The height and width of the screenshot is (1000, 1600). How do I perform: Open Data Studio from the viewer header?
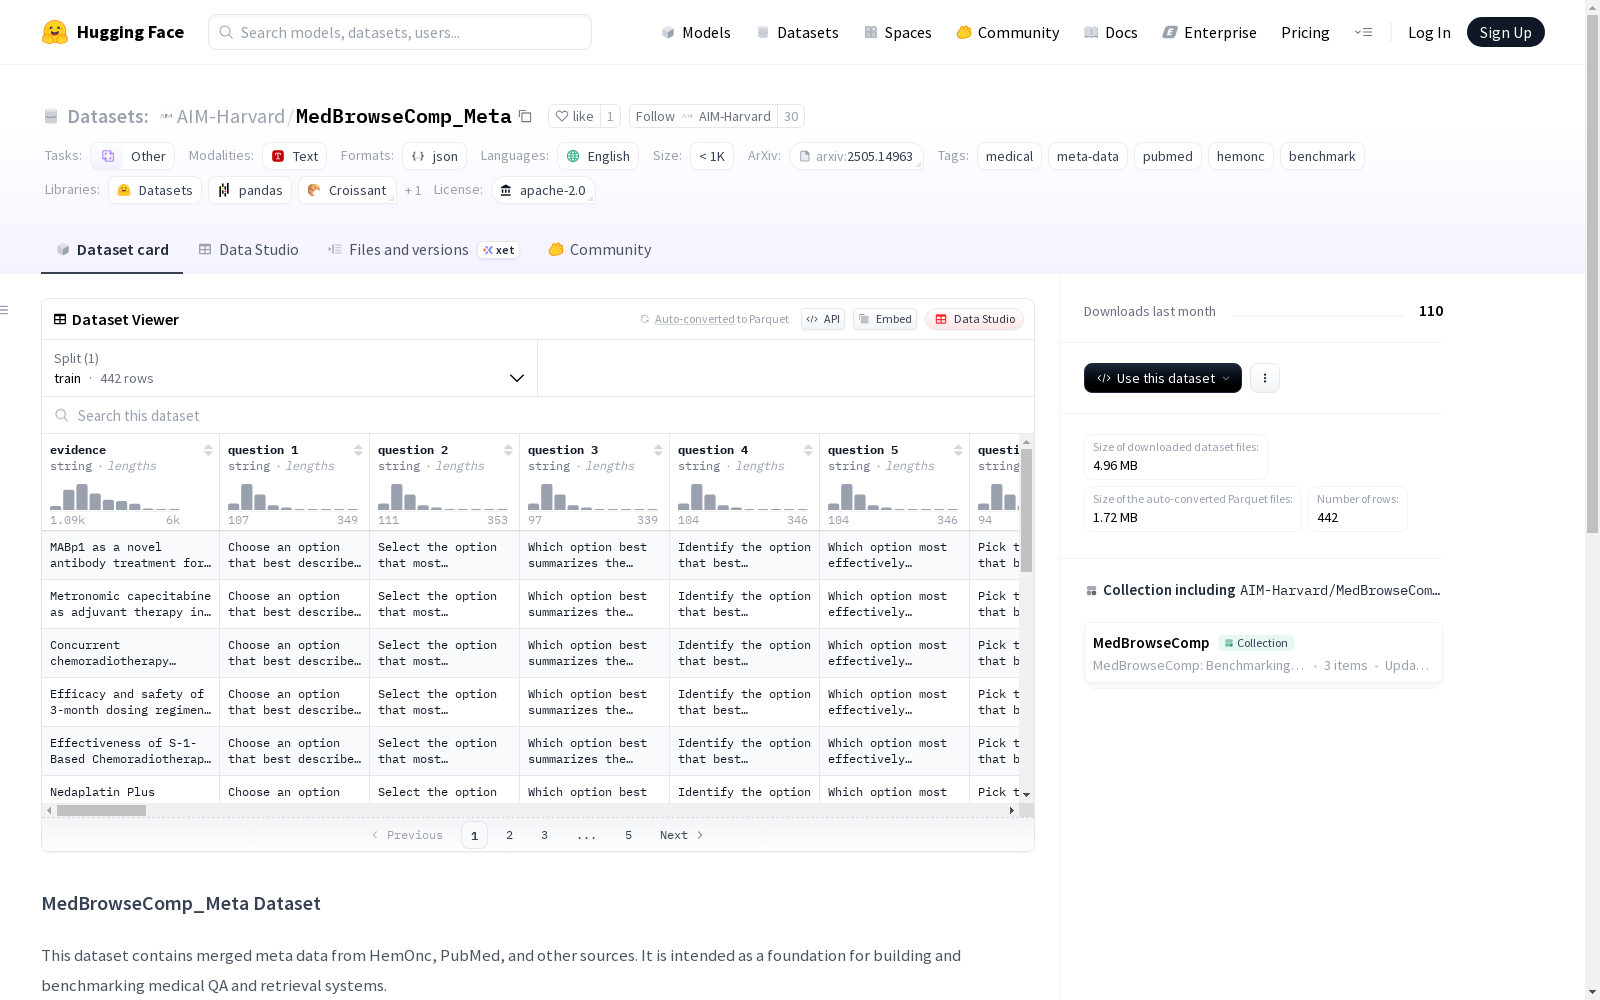click(974, 319)
